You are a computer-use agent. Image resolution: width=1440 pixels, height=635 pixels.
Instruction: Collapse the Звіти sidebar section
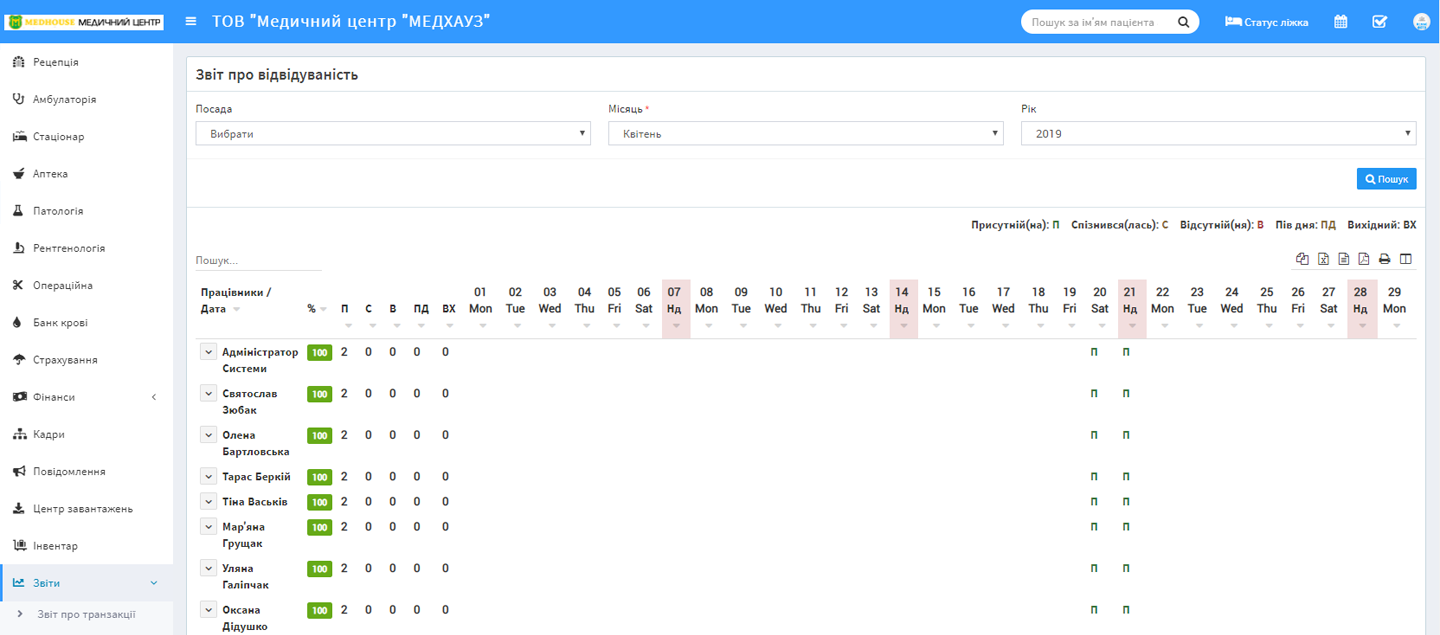pyautogui.click(x=86, y=583)
